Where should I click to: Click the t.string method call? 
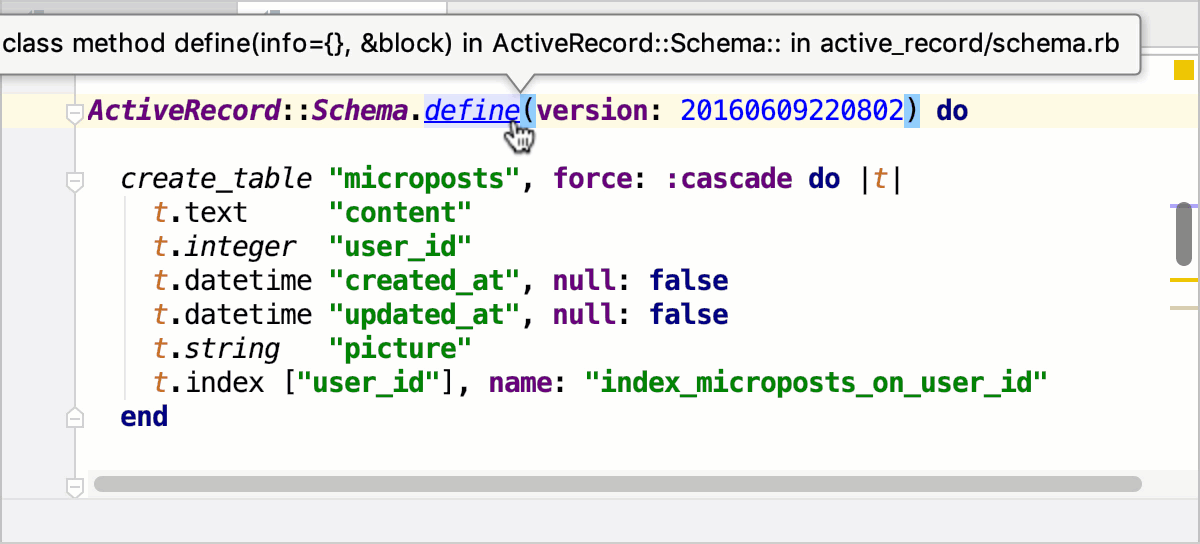coord(217,349)
